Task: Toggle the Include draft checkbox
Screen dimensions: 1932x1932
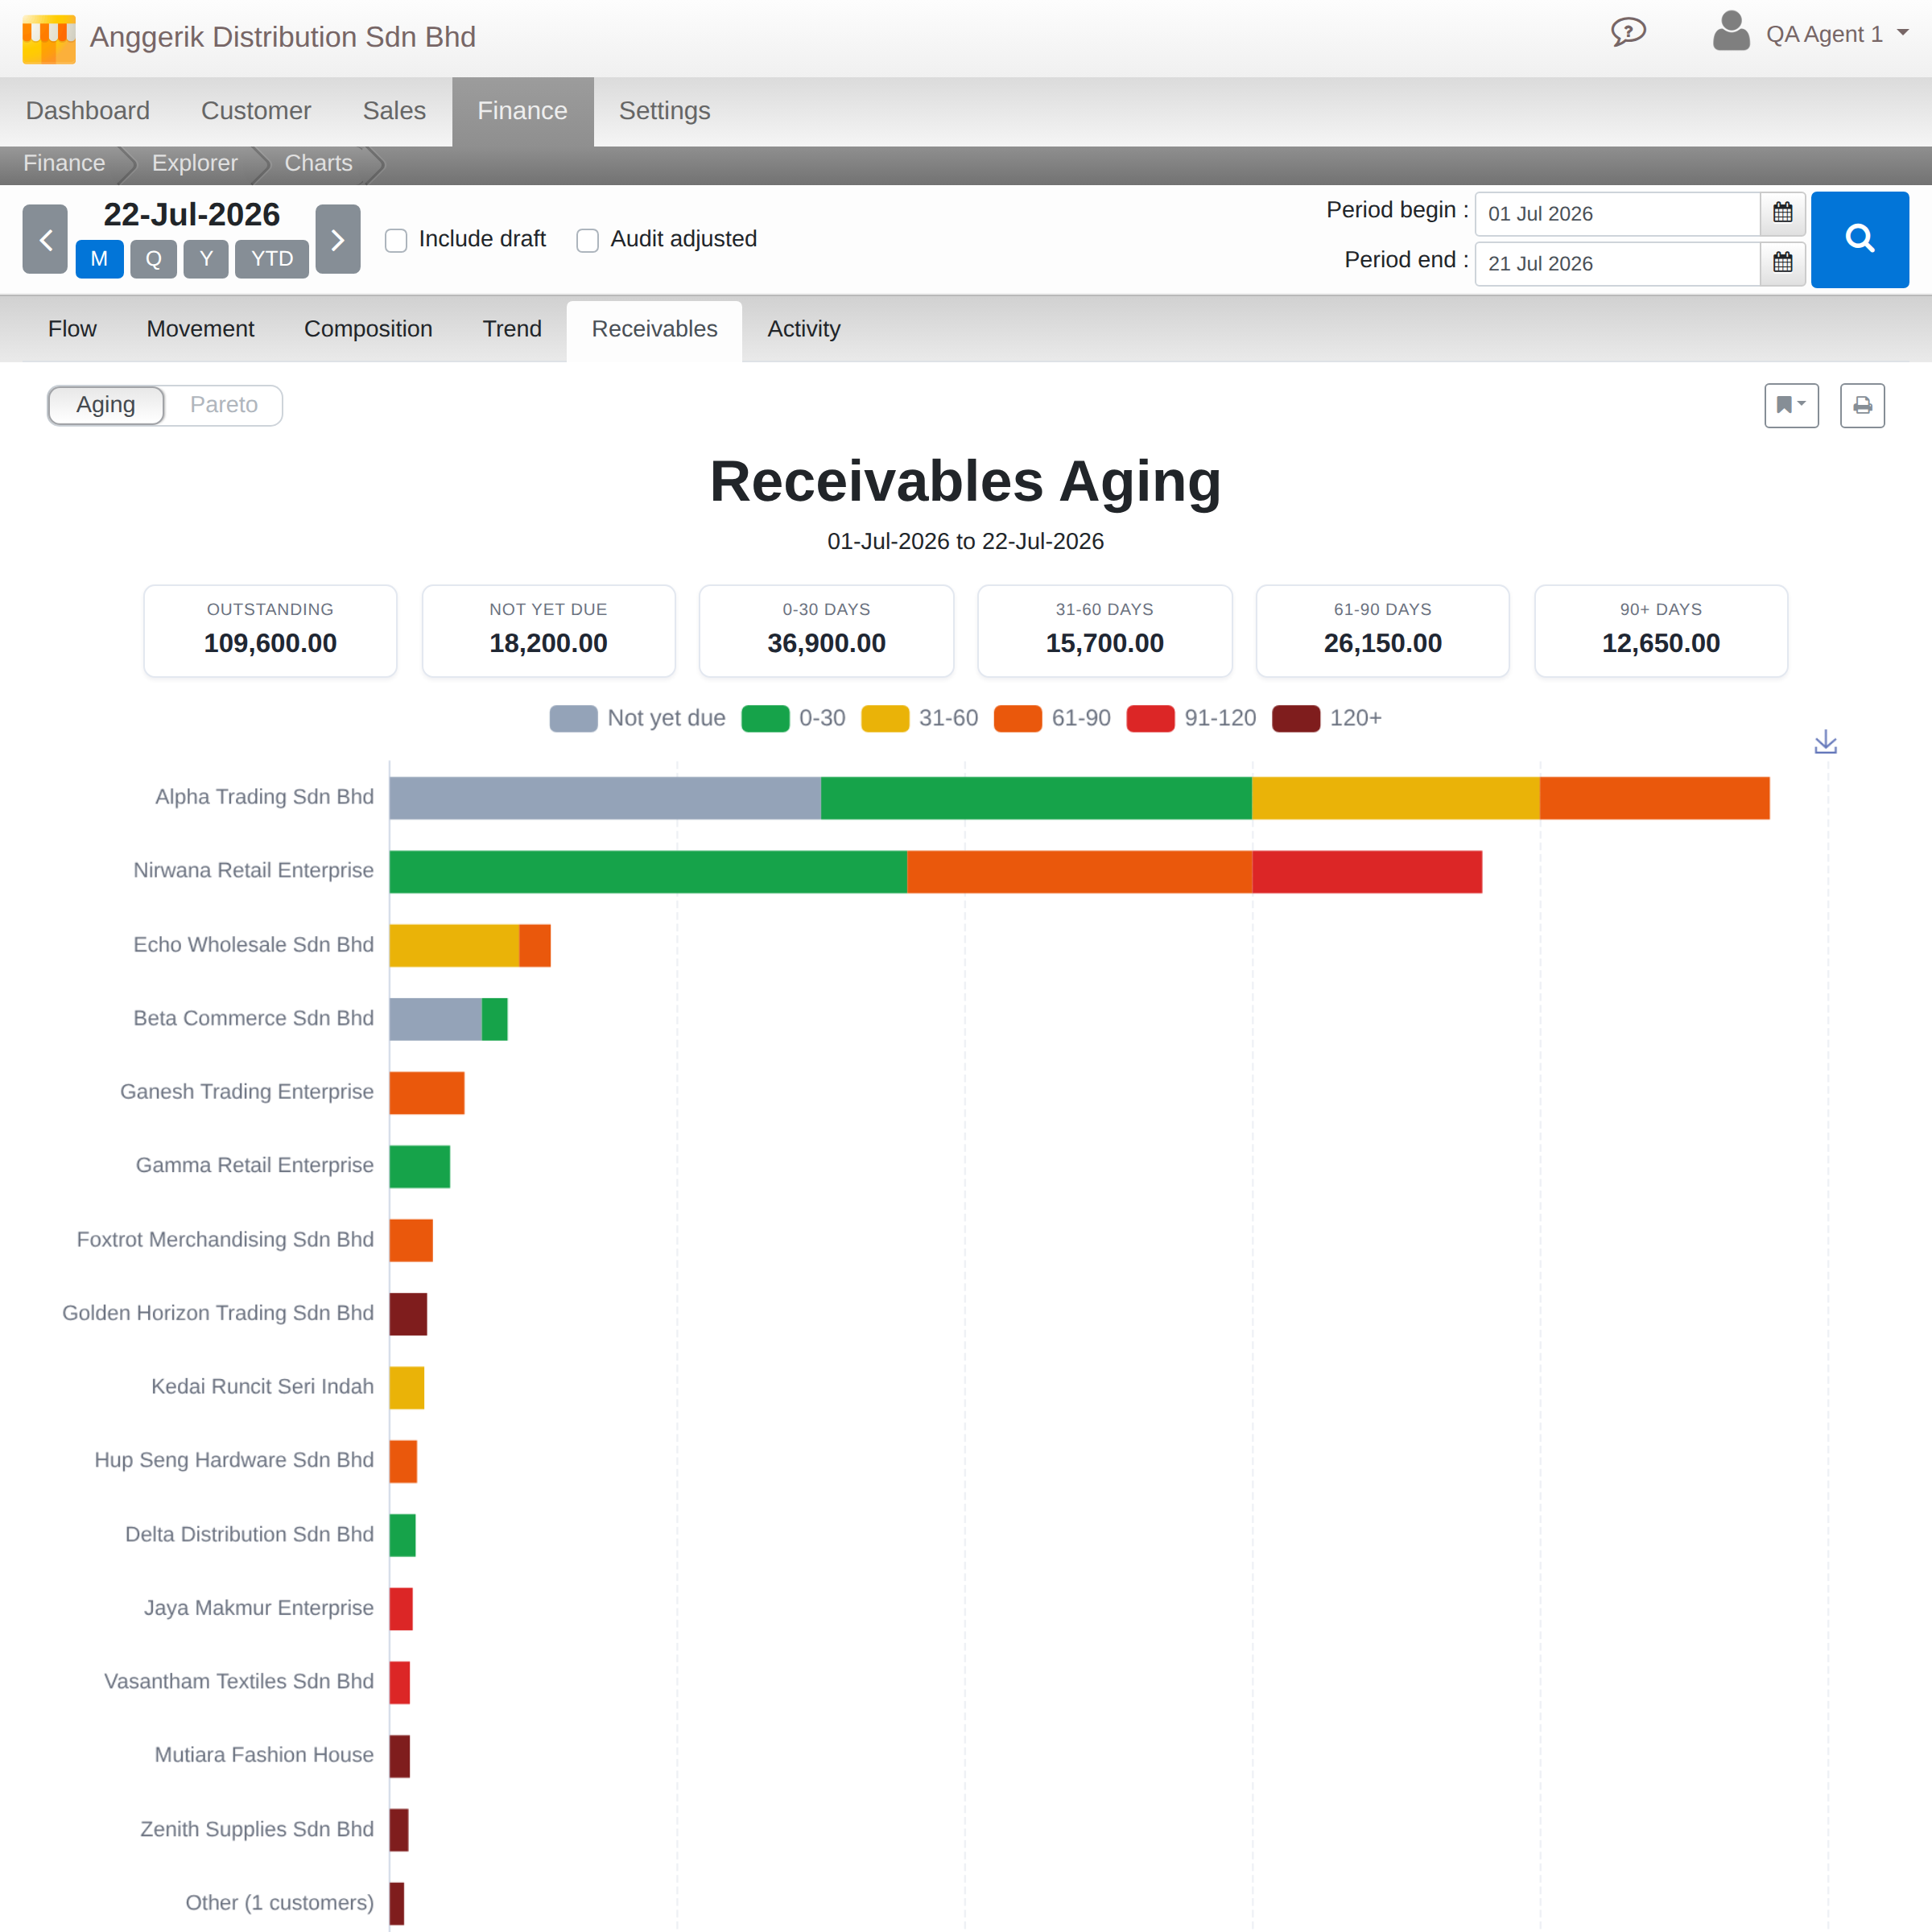Action: tap(396, 240)
